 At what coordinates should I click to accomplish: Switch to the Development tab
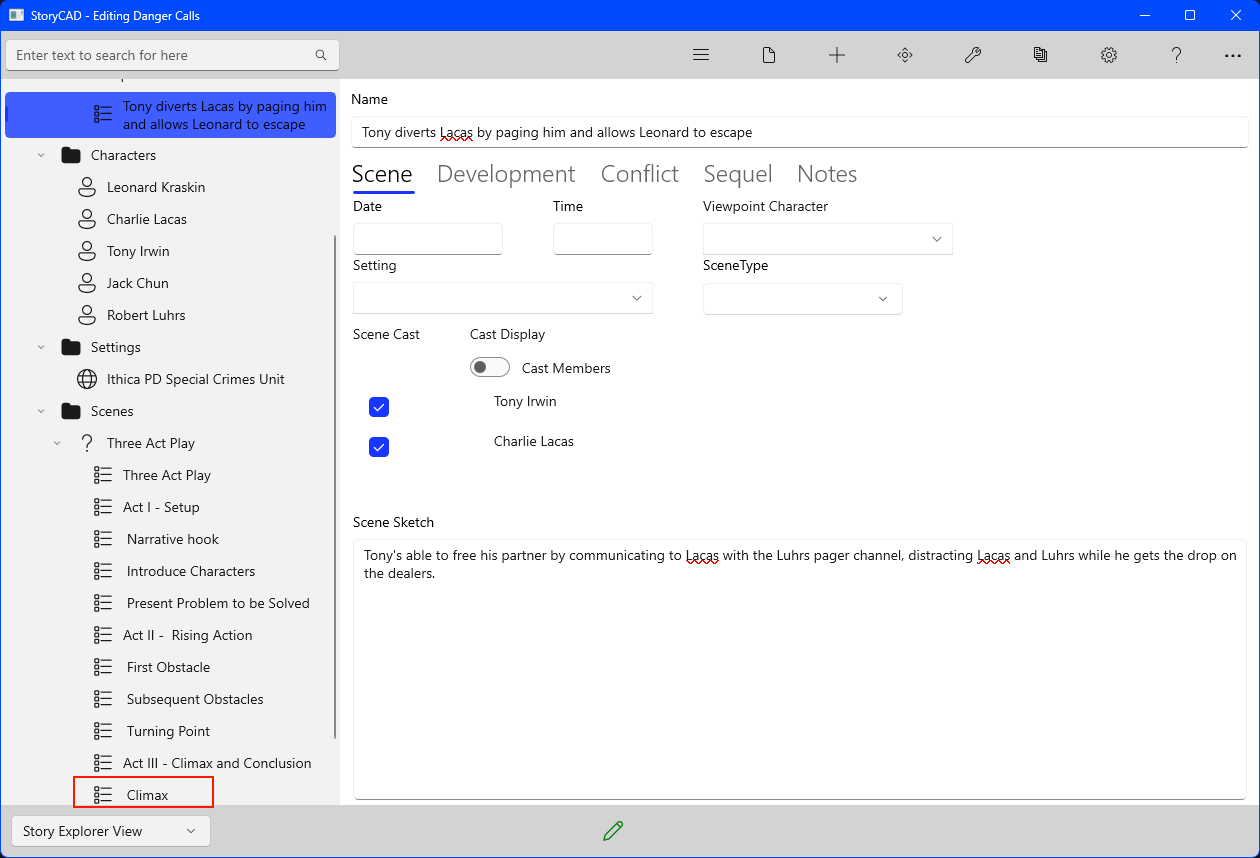[x=506, y=174]
